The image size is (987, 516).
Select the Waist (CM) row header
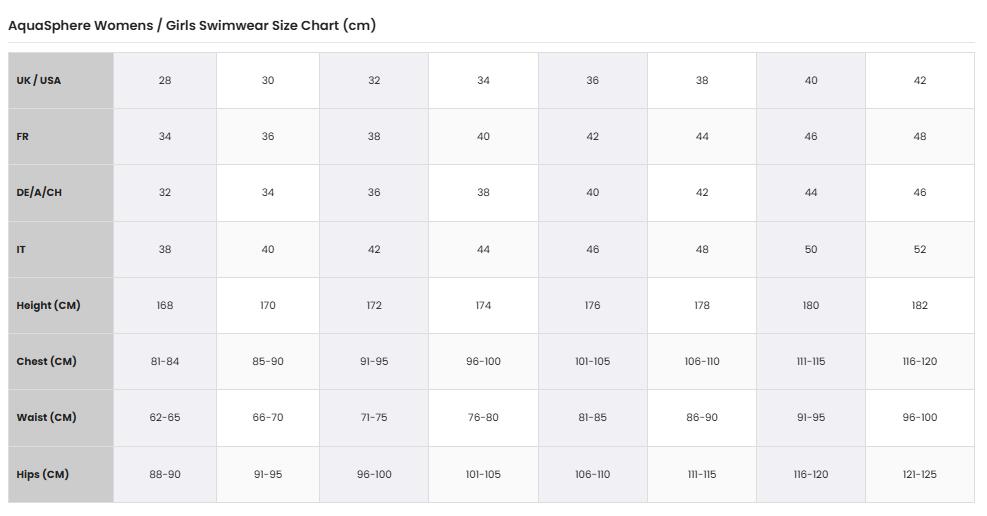(x=60, y=417)
